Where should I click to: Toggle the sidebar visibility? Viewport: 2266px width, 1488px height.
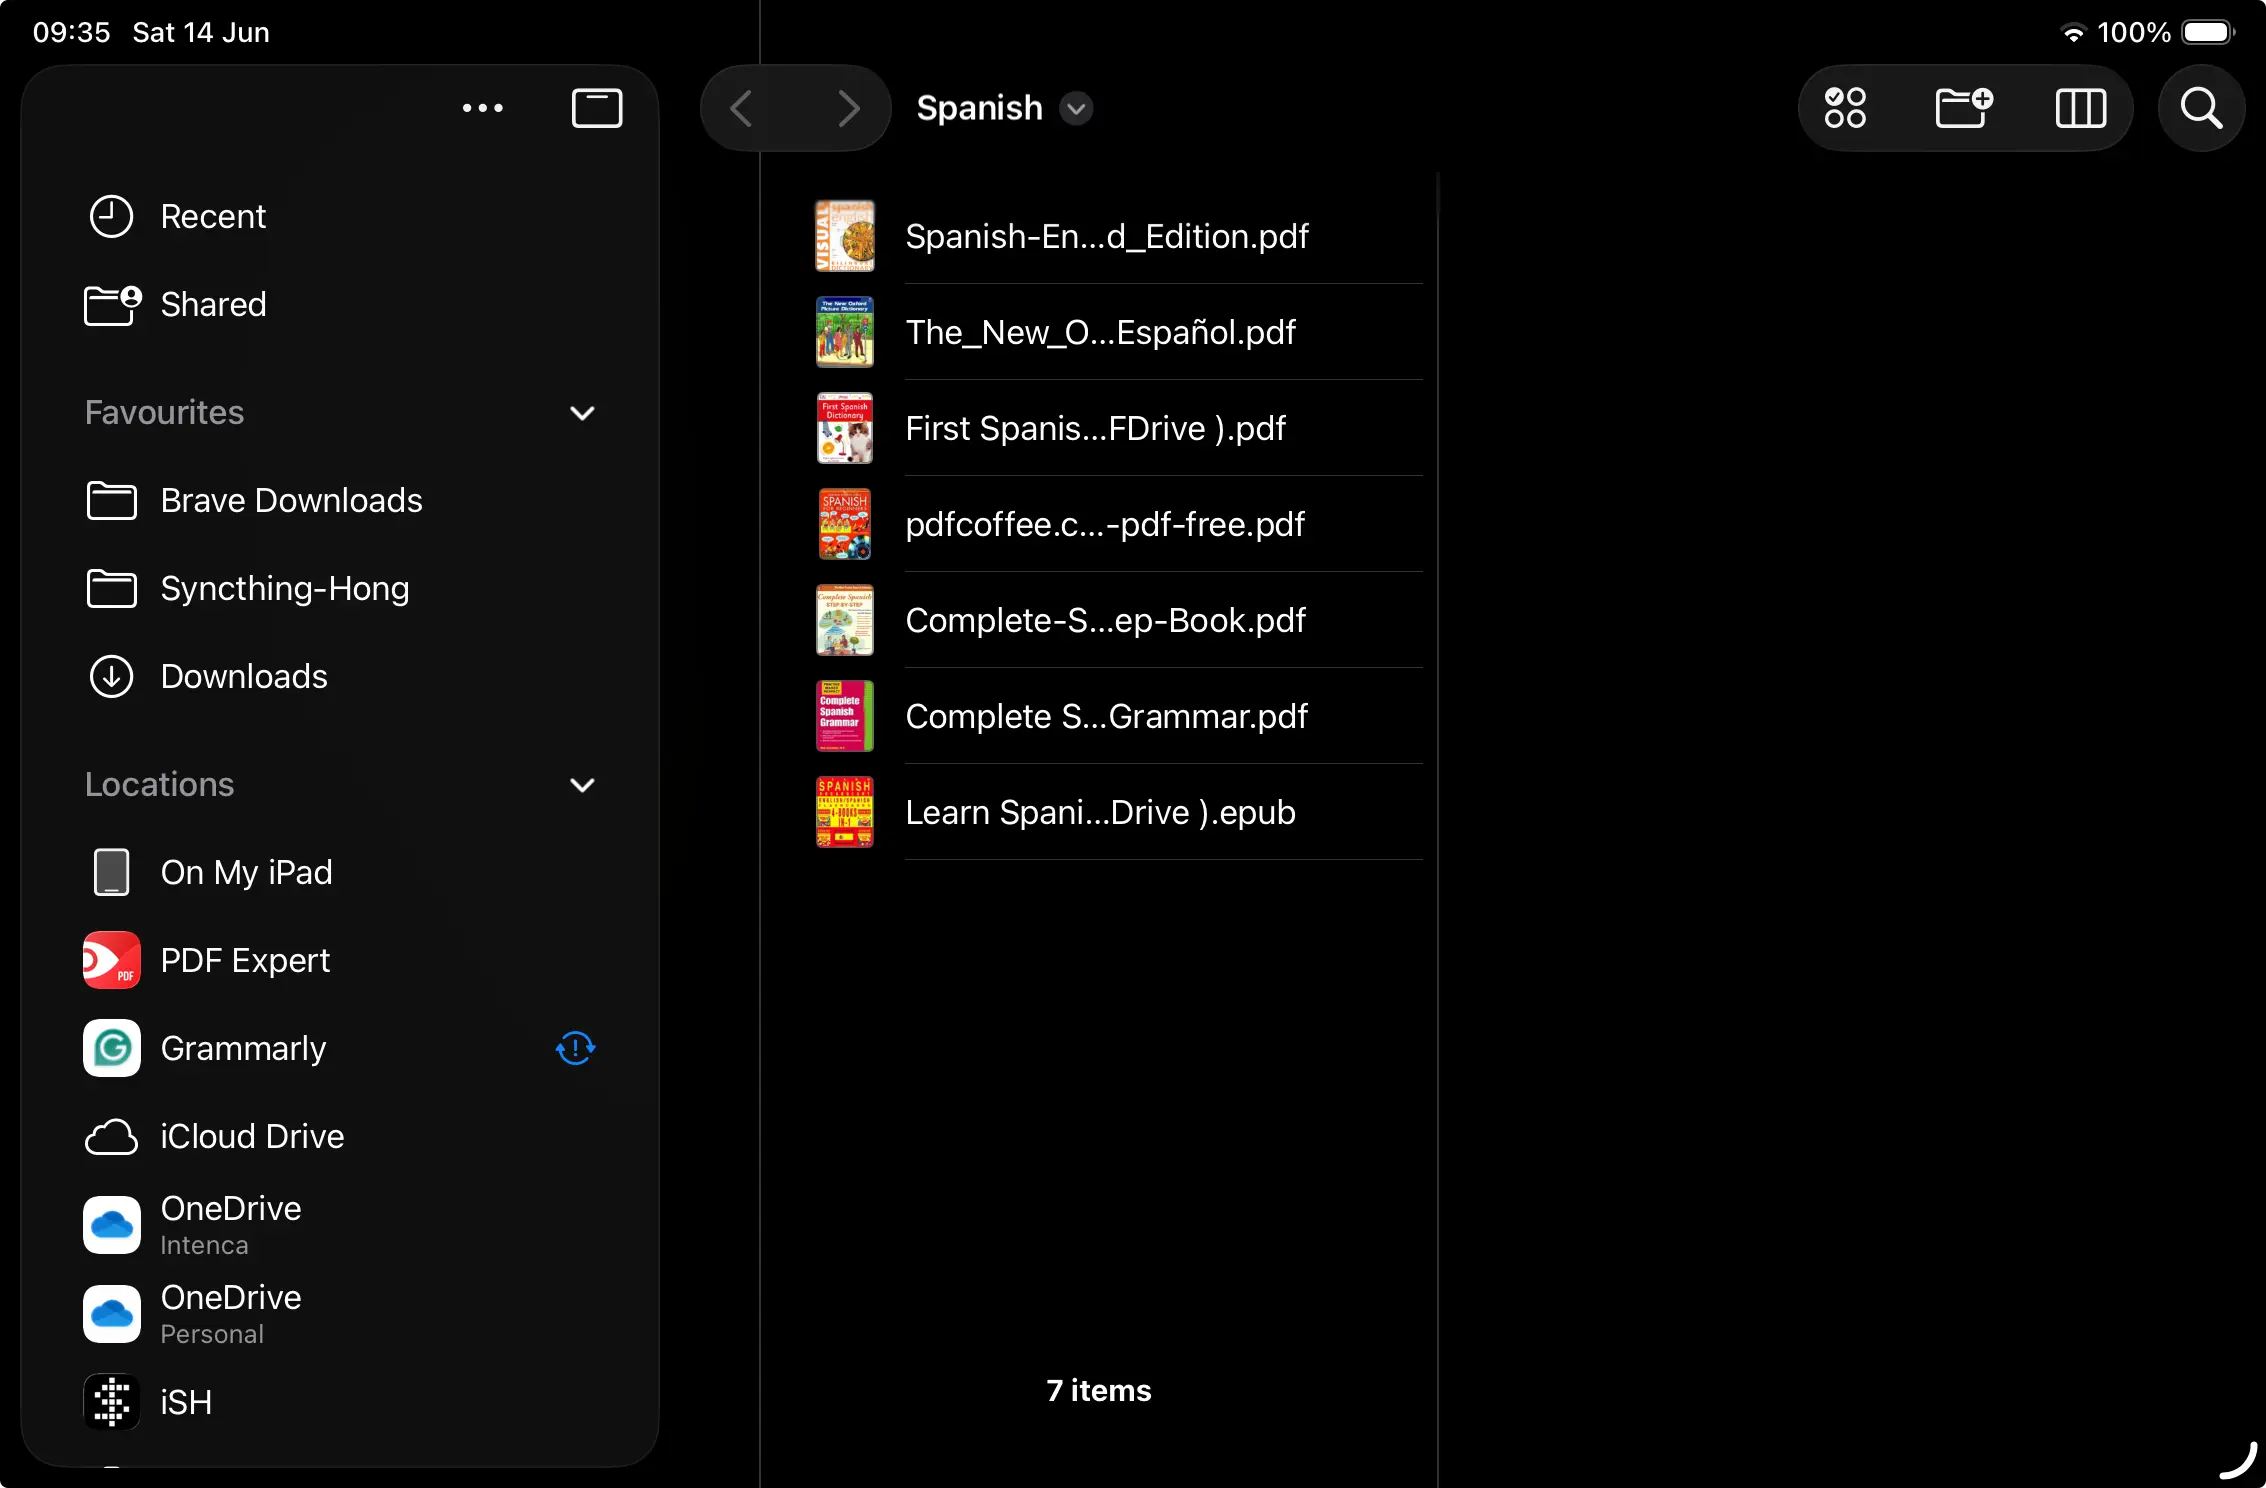[x=597, y=108]
